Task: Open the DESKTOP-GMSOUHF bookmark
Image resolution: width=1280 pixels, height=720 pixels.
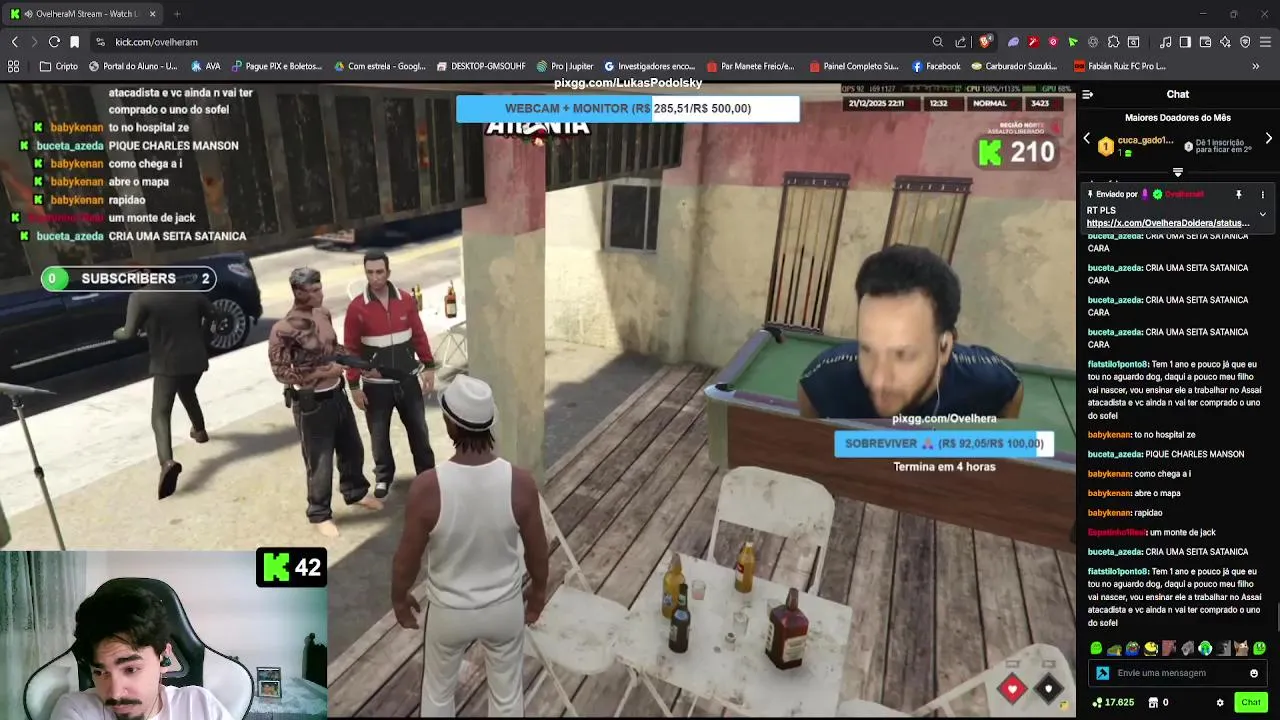Action: point(481,66)
